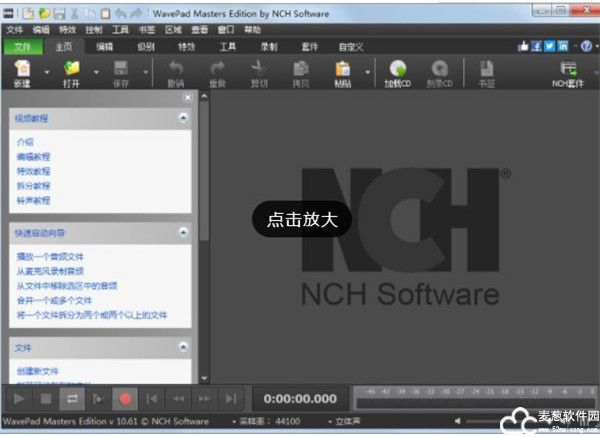Close the left sidebar panel with X

click(x=187, y=98)
